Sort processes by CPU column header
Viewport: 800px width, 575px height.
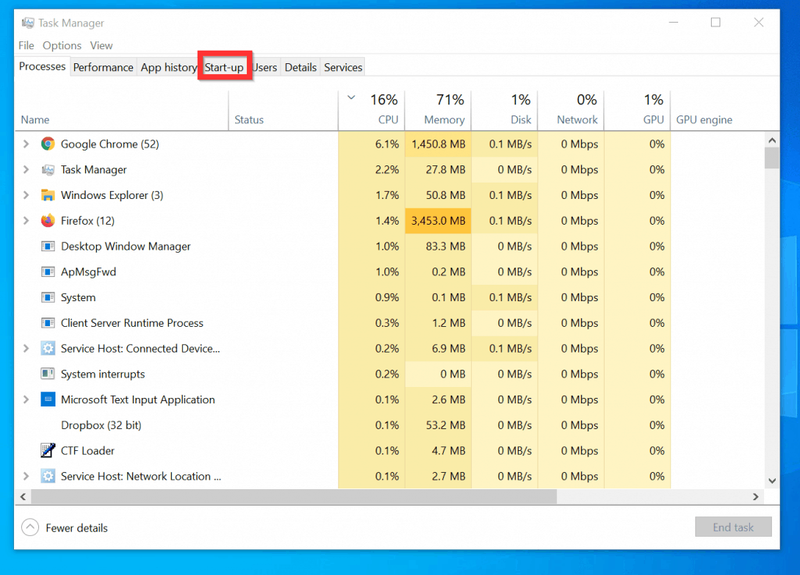pos(371,111)
